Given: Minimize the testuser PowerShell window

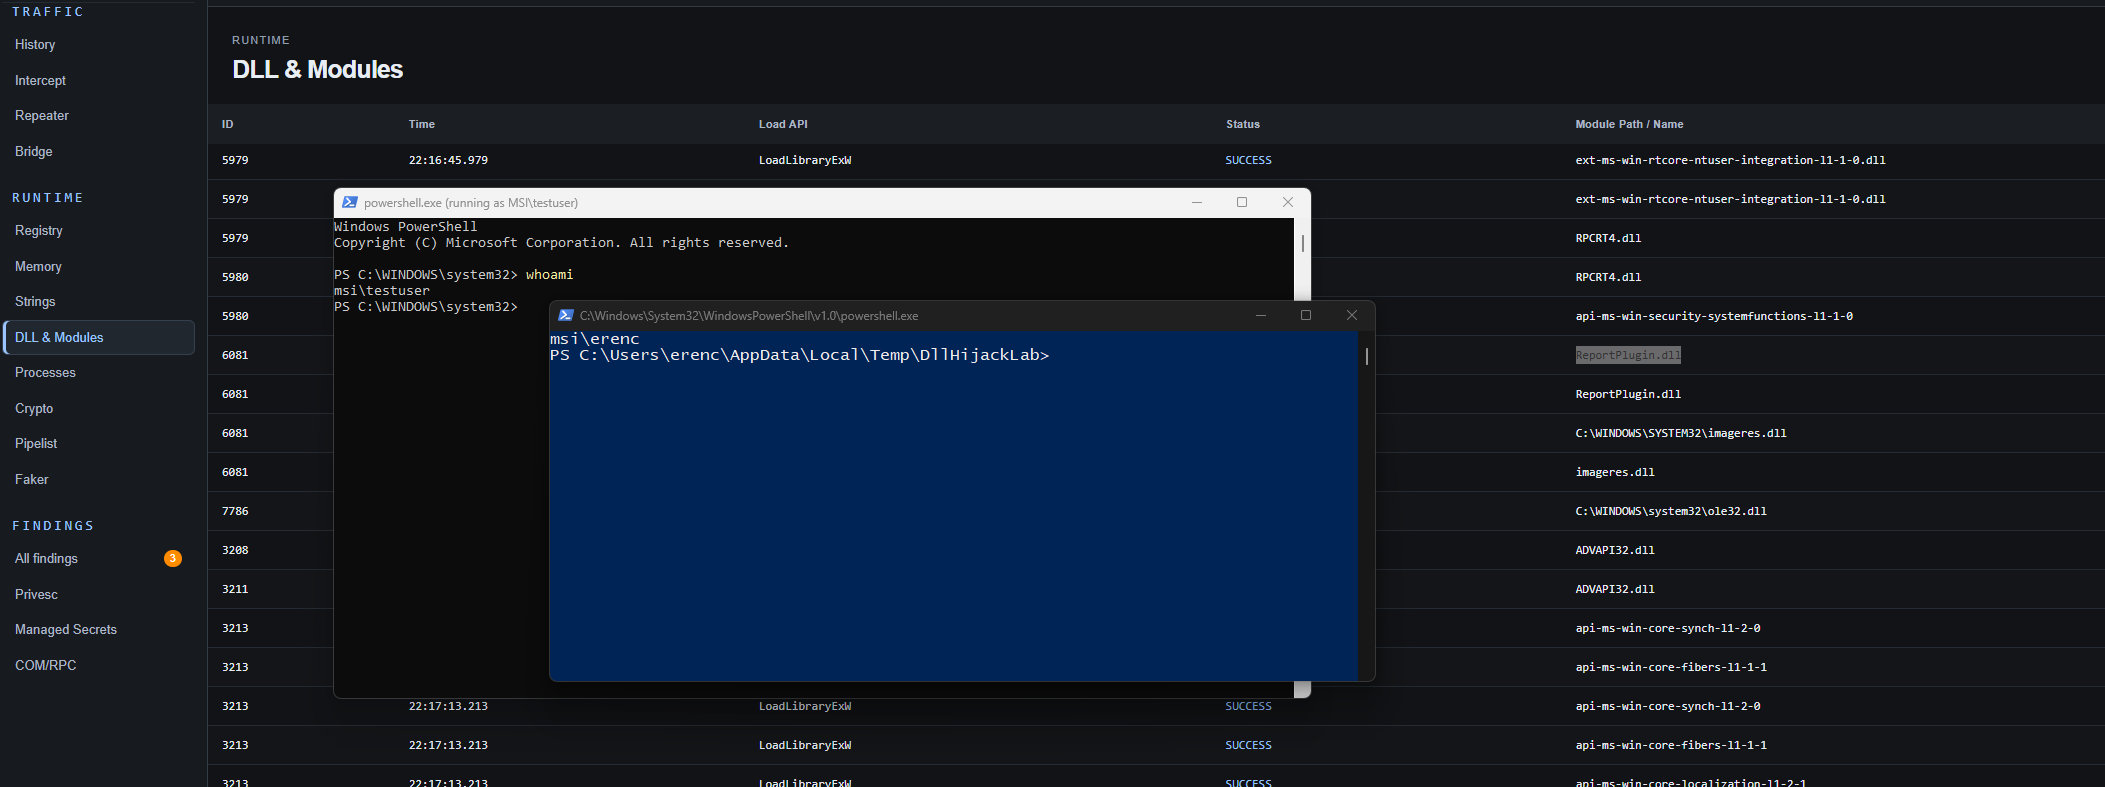Looking at the screenshot, I should point(1196,202).
